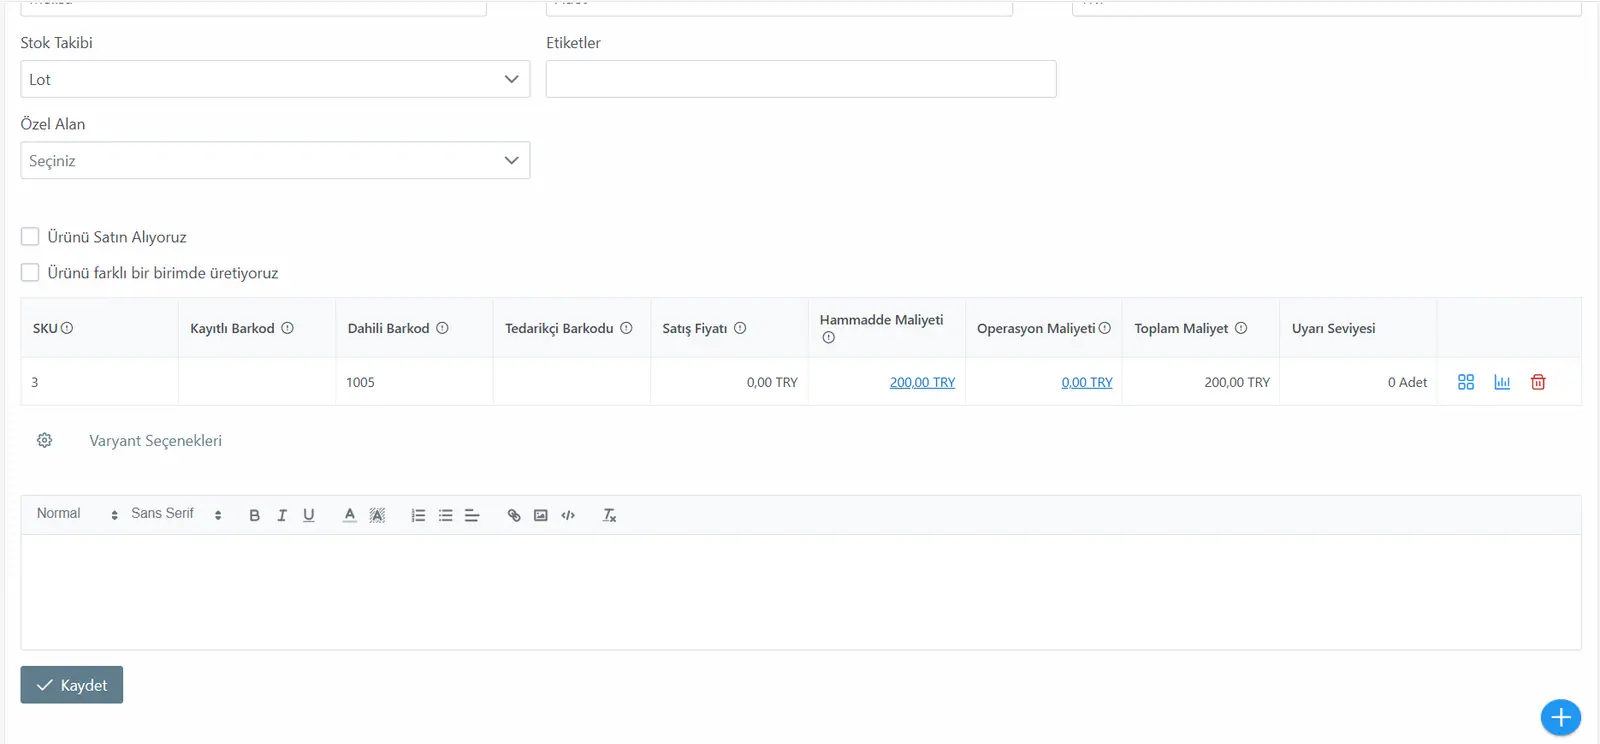This screenshot has height=744, width=1600.
Task: Click the info icon next to Satış Fiyatı
Action: coord(740,328)
